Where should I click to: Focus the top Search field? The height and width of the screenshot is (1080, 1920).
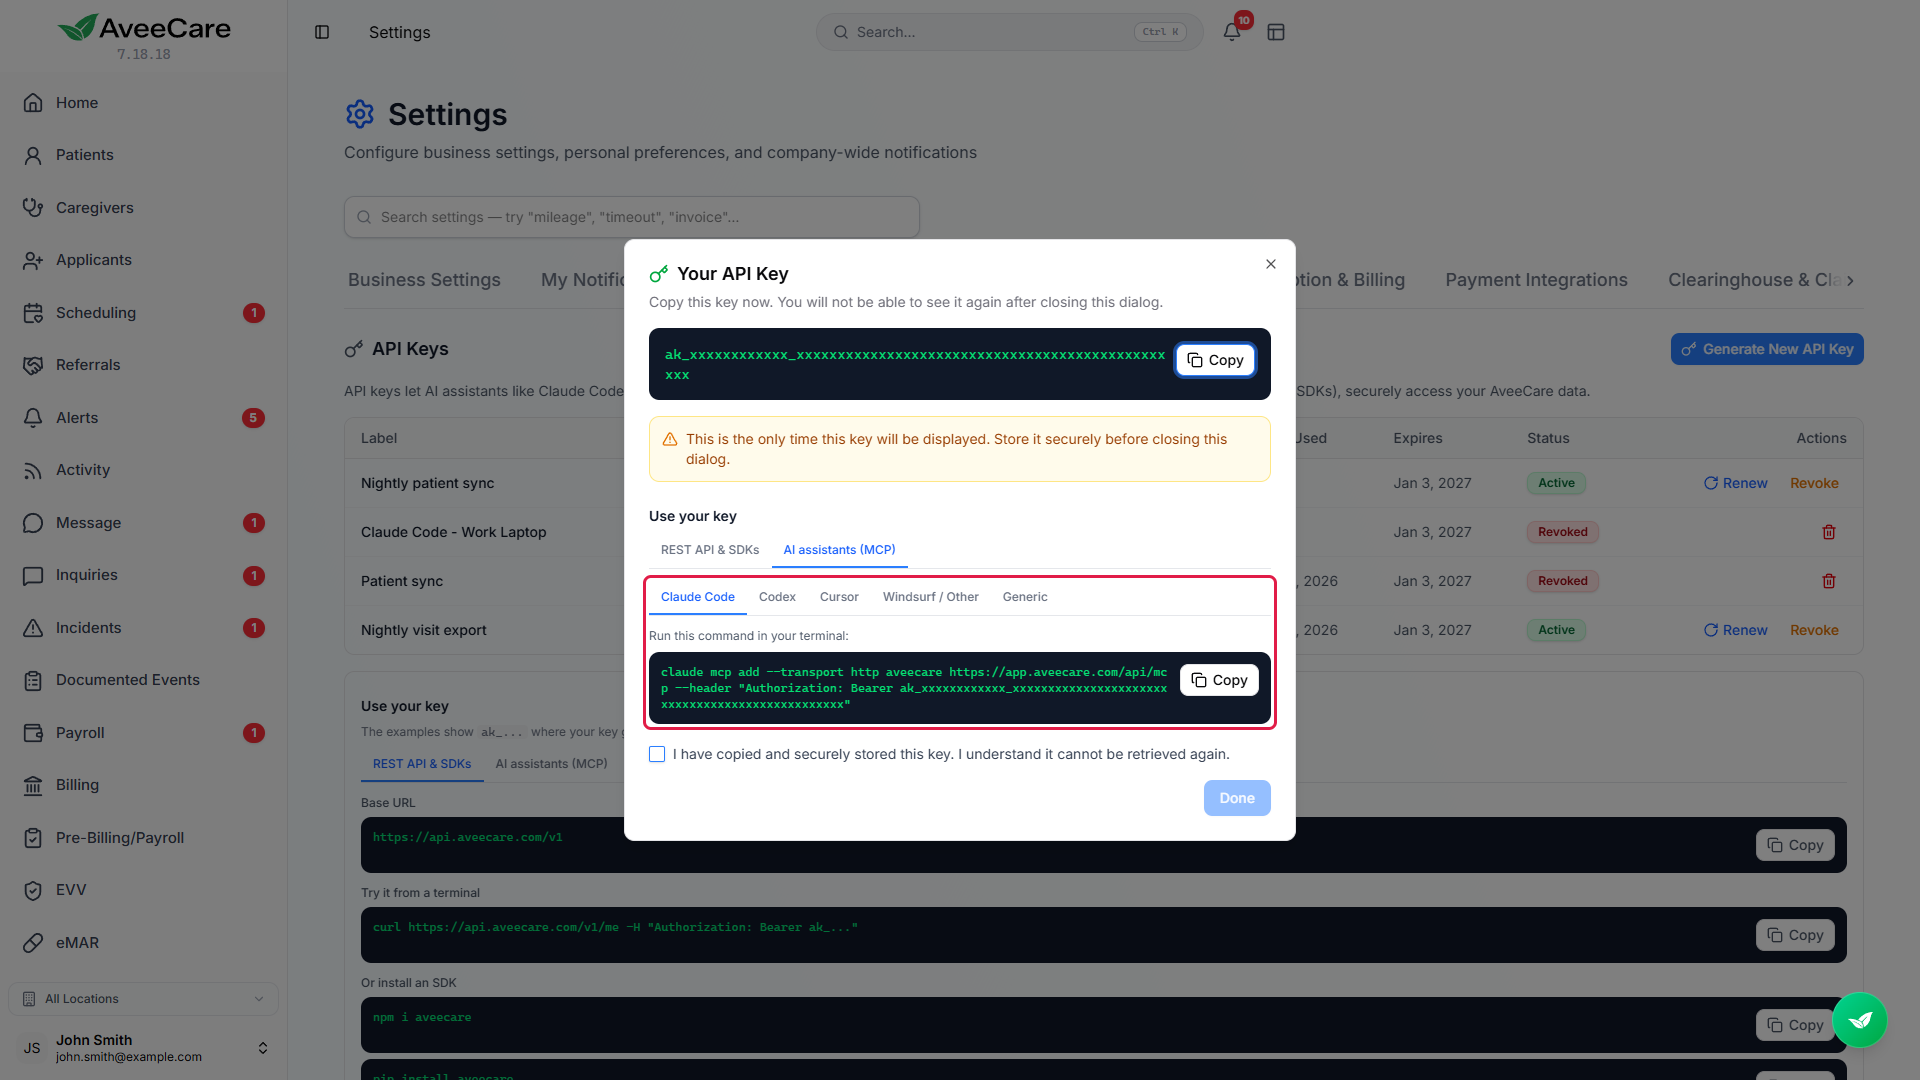click(x=1010, y=32)
